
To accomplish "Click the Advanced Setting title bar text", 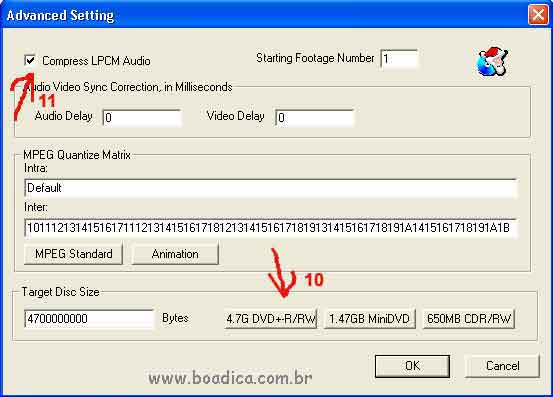I will pyautogui.click(x=60, y=16).
